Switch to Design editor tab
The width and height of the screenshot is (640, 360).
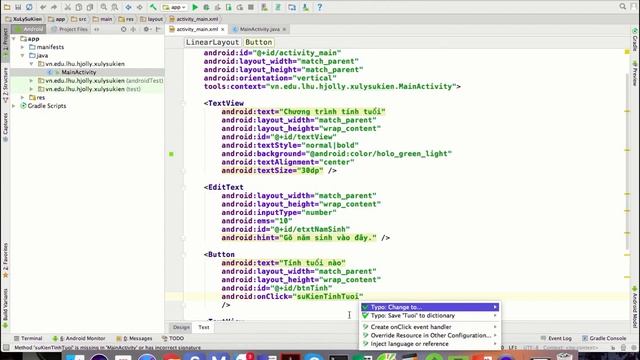tap(181, 327)
